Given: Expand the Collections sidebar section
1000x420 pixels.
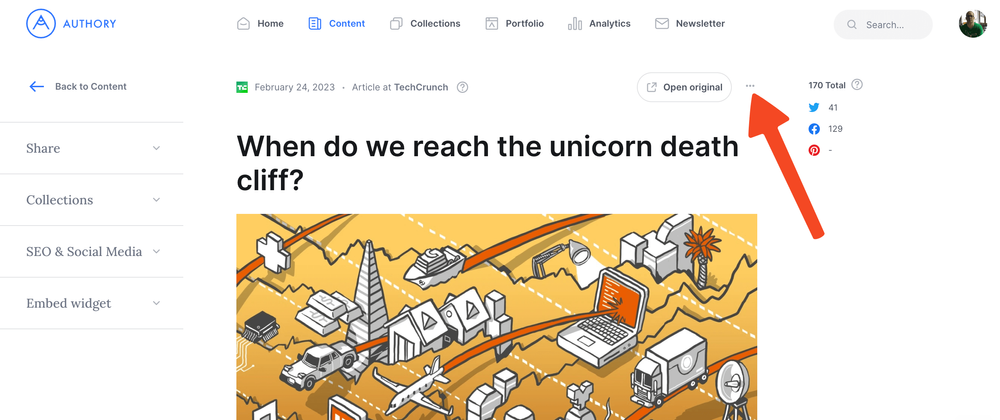Looking at the screenshot, I should pos(92,200).
